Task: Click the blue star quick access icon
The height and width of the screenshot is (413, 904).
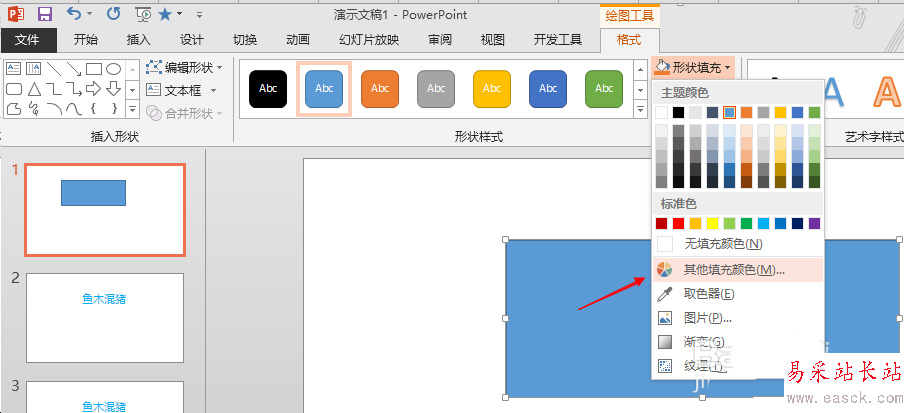Action: point(165,14)
